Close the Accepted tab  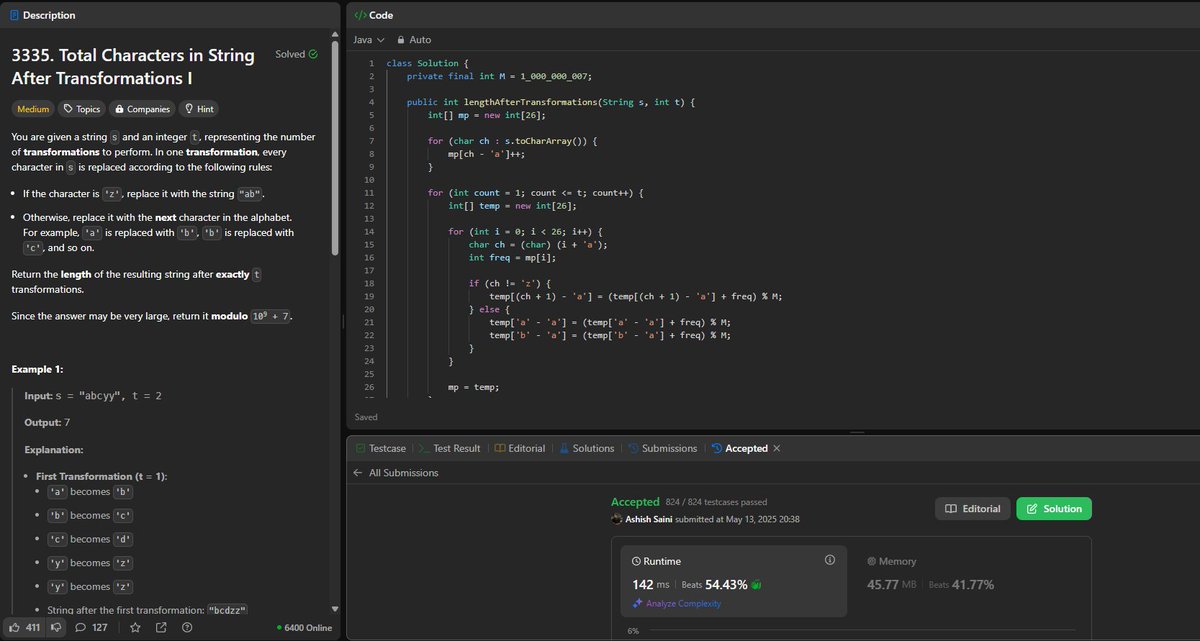tap(777, 448)
